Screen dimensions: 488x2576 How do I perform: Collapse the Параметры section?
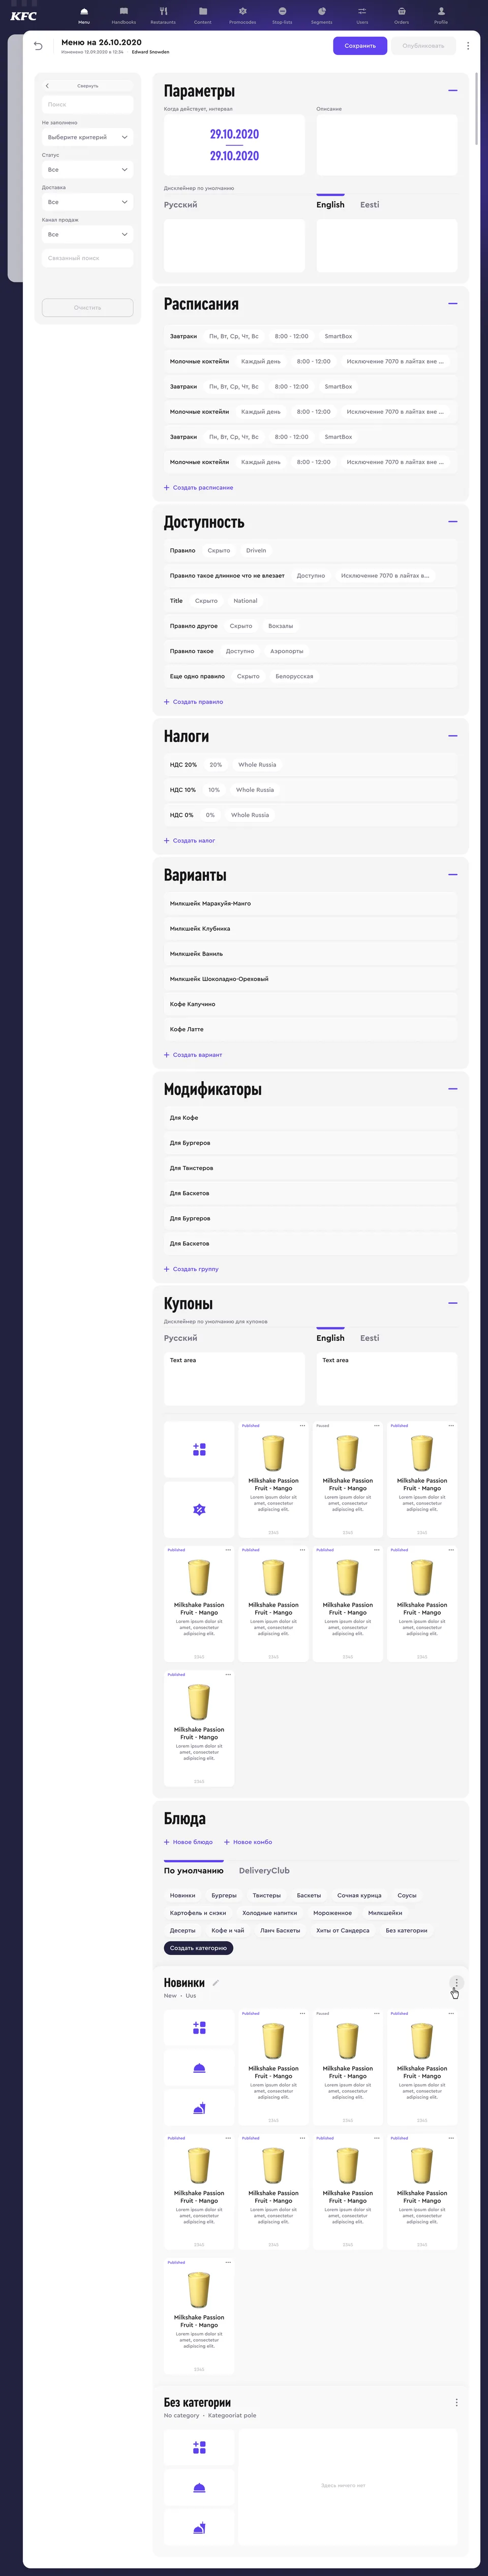point(453,91)
